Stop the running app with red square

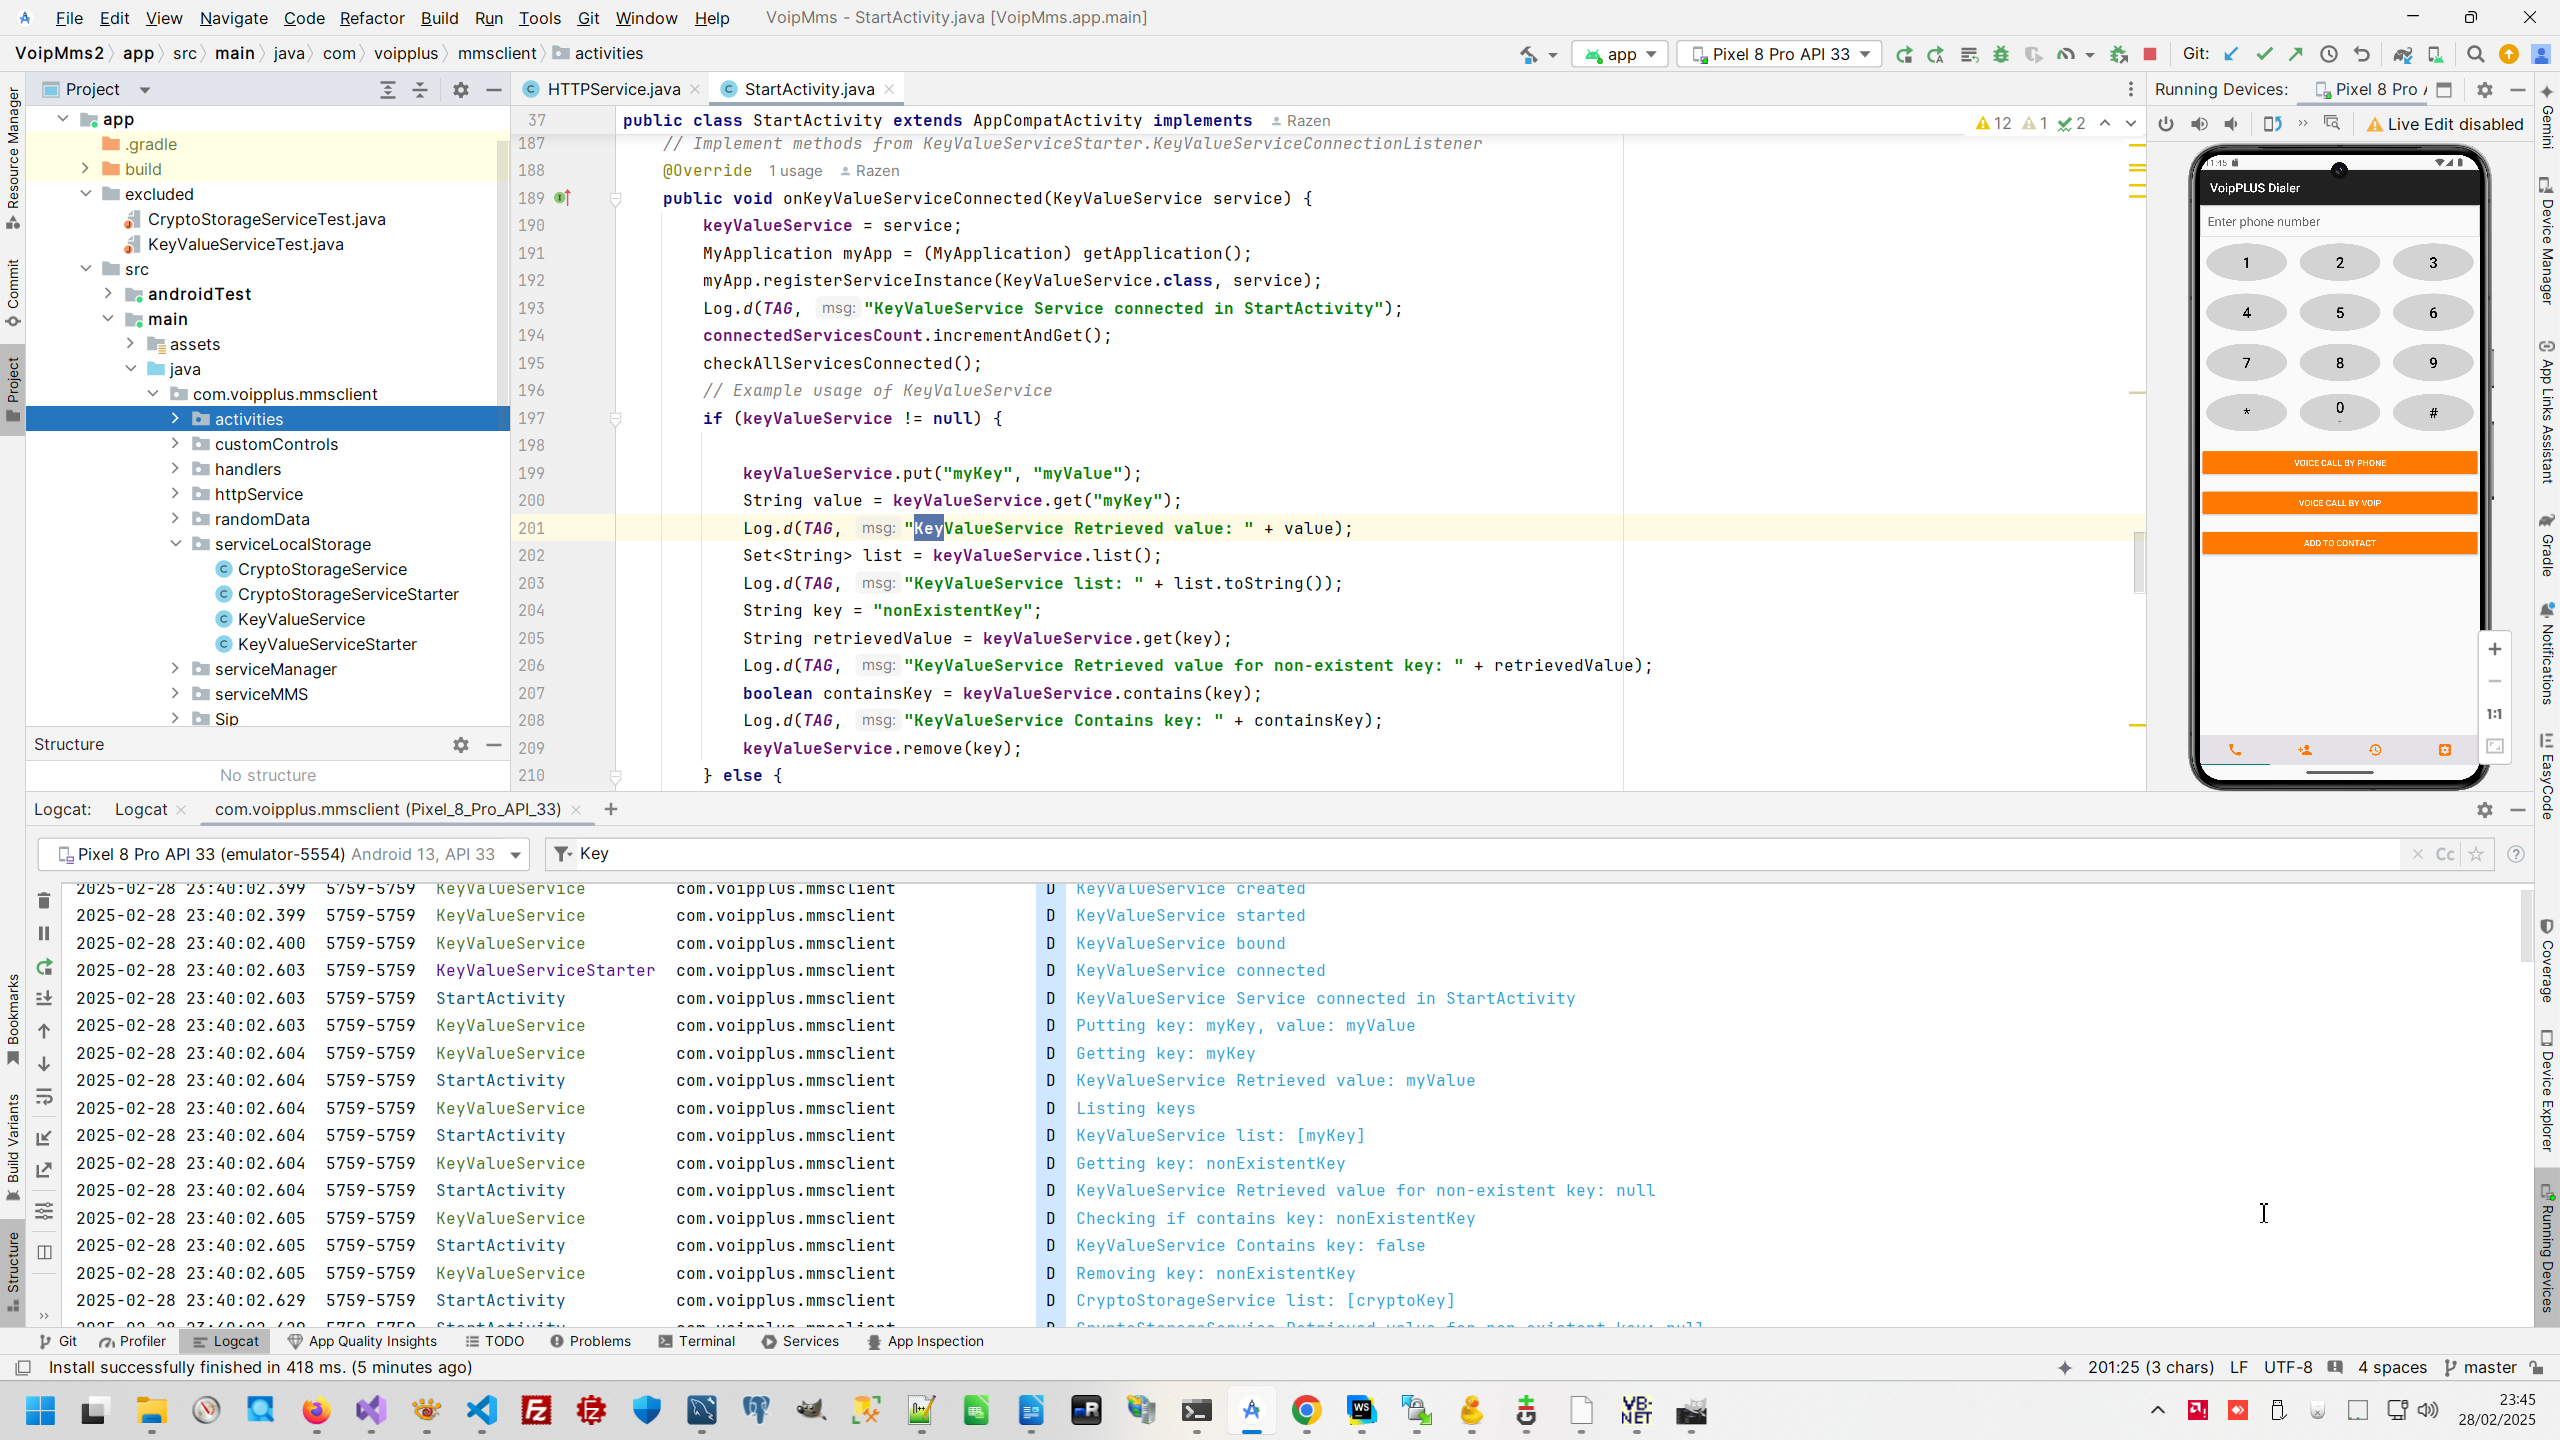[2150, 54]
